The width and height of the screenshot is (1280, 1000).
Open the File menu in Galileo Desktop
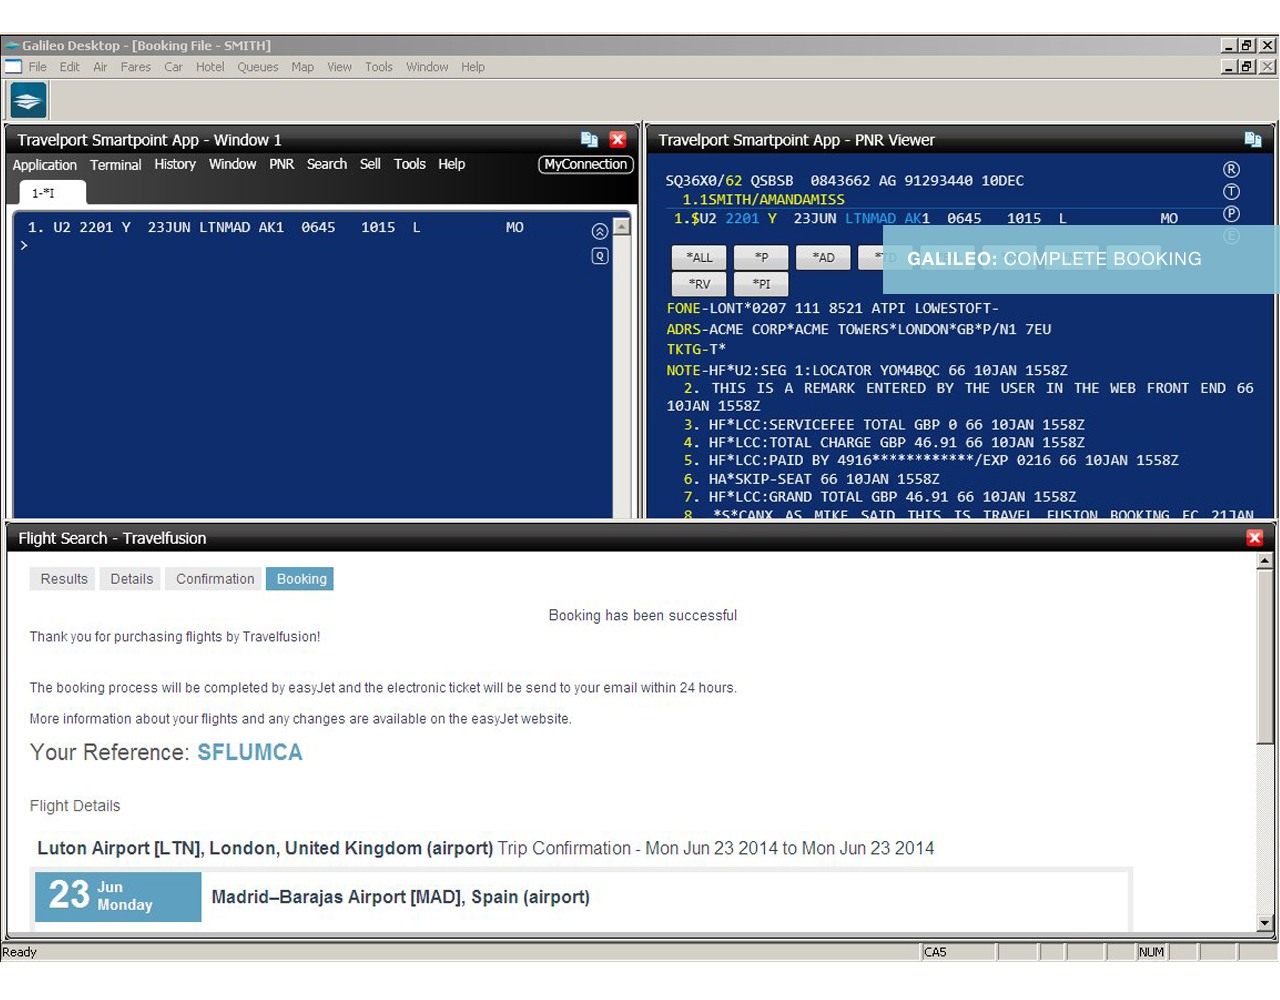tap(38, 67)
